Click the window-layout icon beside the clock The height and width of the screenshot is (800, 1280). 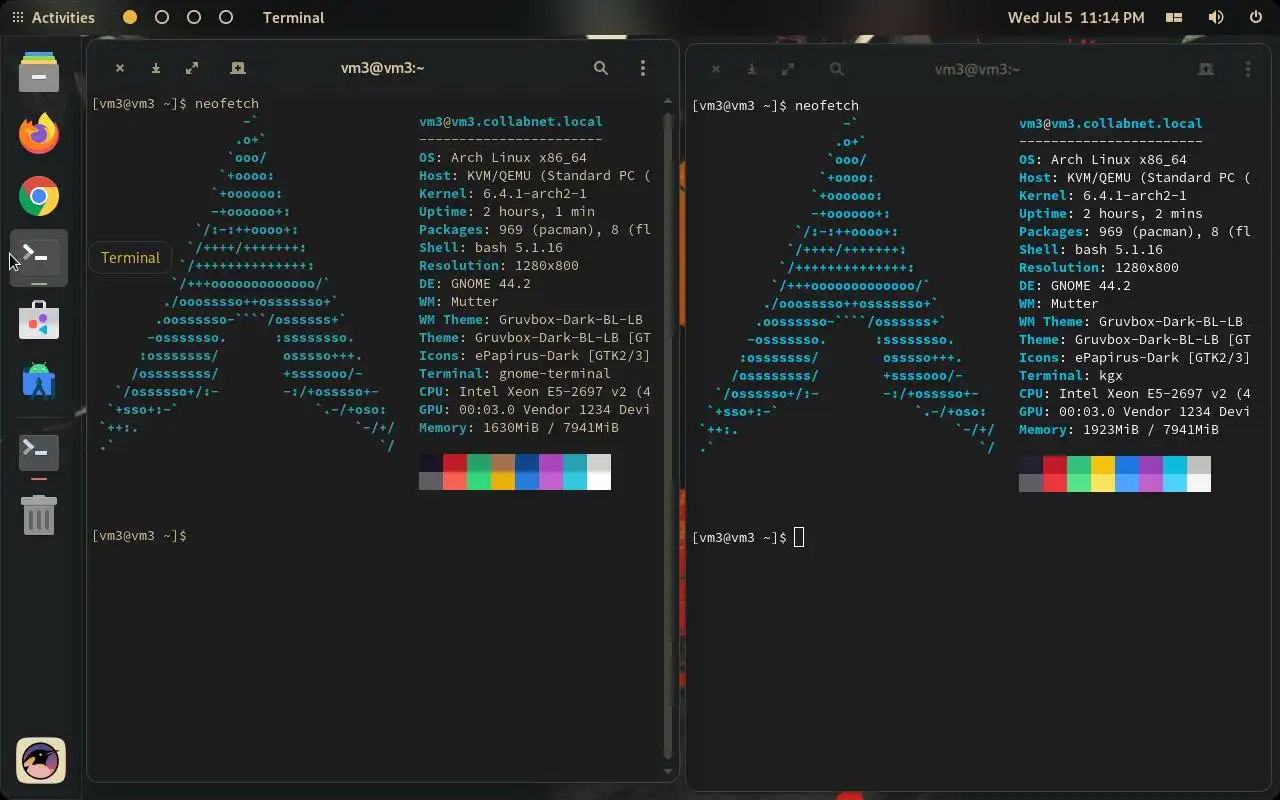pos(1175,17)
